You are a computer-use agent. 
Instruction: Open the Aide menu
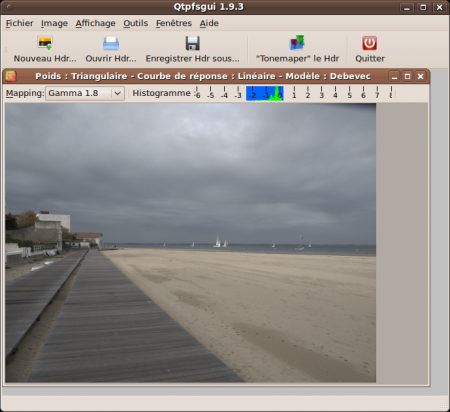click(209, 23)
